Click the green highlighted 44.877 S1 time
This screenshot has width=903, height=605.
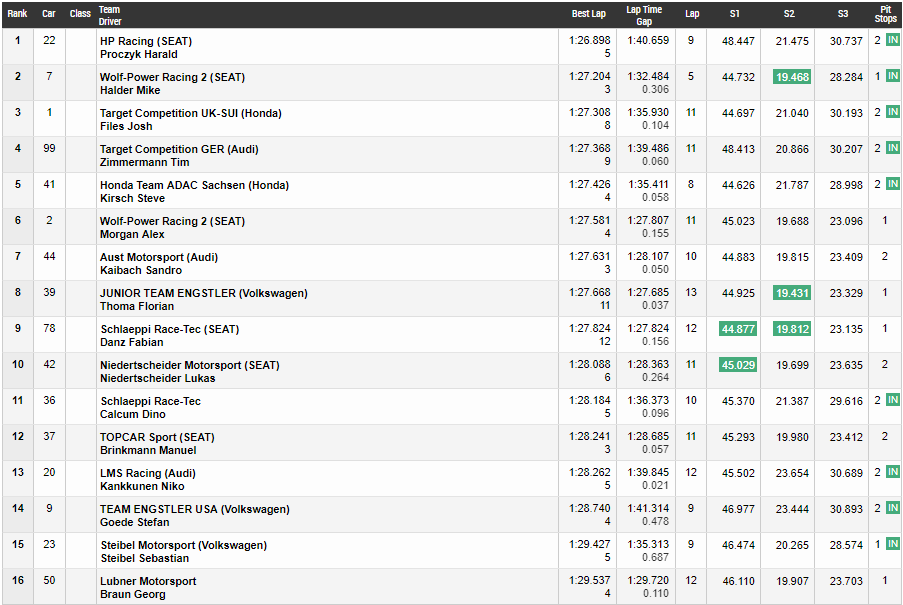click(x=738, y=329)
